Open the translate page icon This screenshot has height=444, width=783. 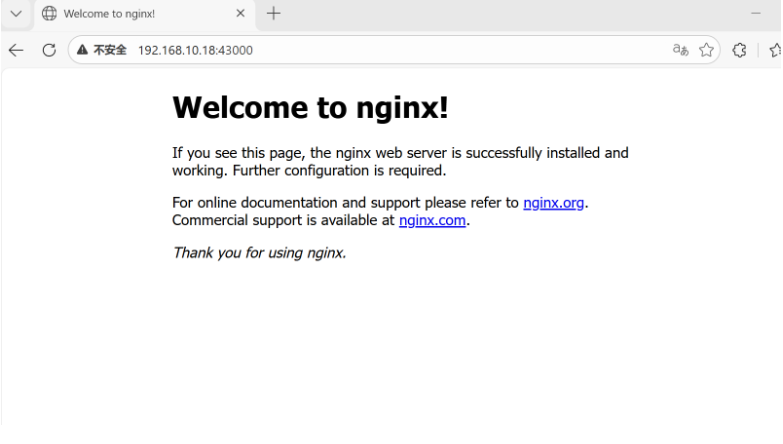(680, 50)
